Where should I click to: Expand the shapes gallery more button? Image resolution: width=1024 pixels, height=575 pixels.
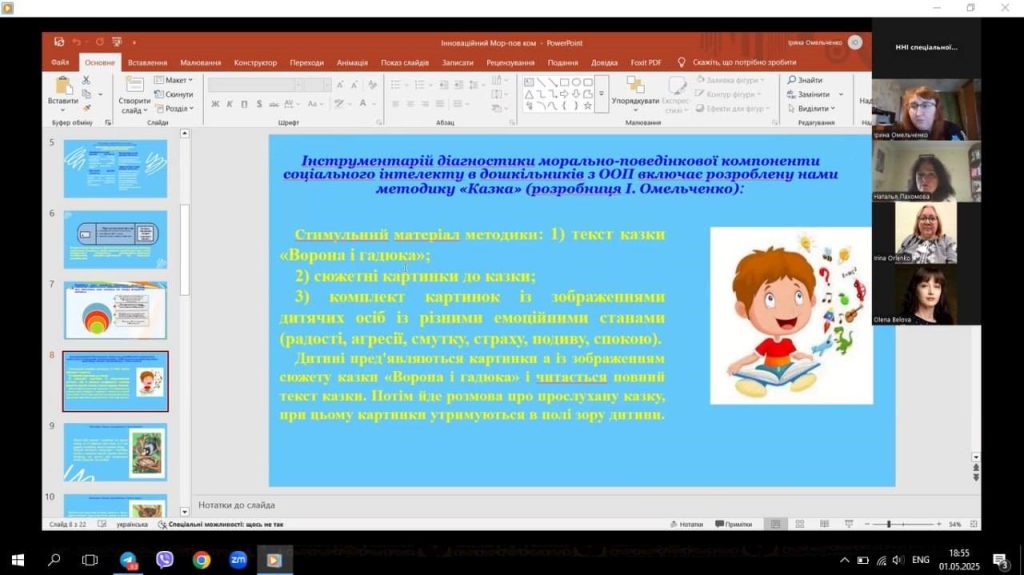601,95
